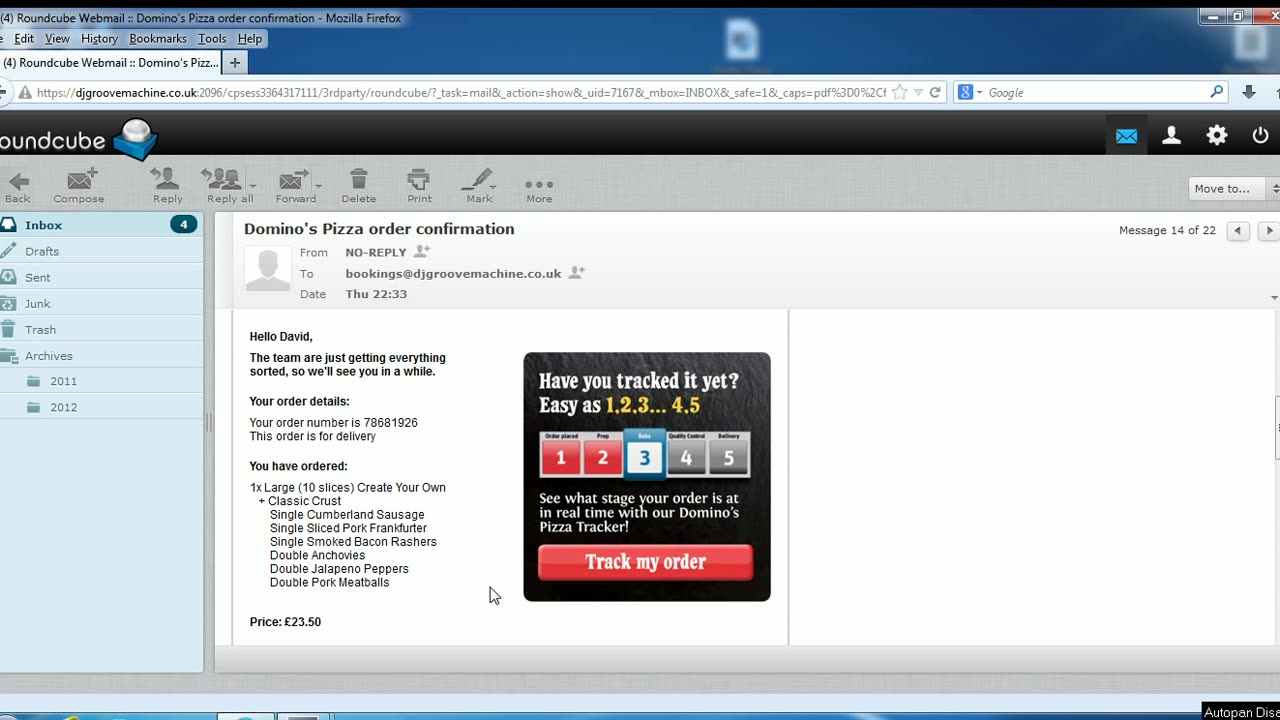The height and width of the screenshot is (720, 1280).
Task: Open a new Firefox tab
Action: (x=235, y=62)
